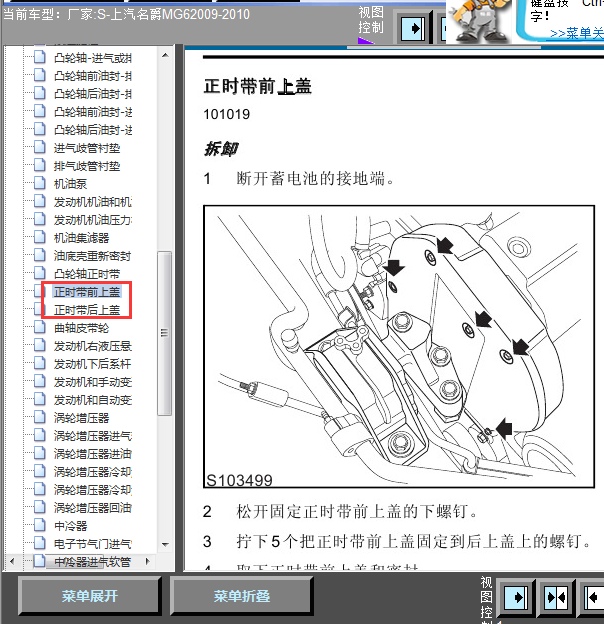Click the page icon beside 曲轴皮带轮
Screen dimensions: 604x624
pos(39,327)
